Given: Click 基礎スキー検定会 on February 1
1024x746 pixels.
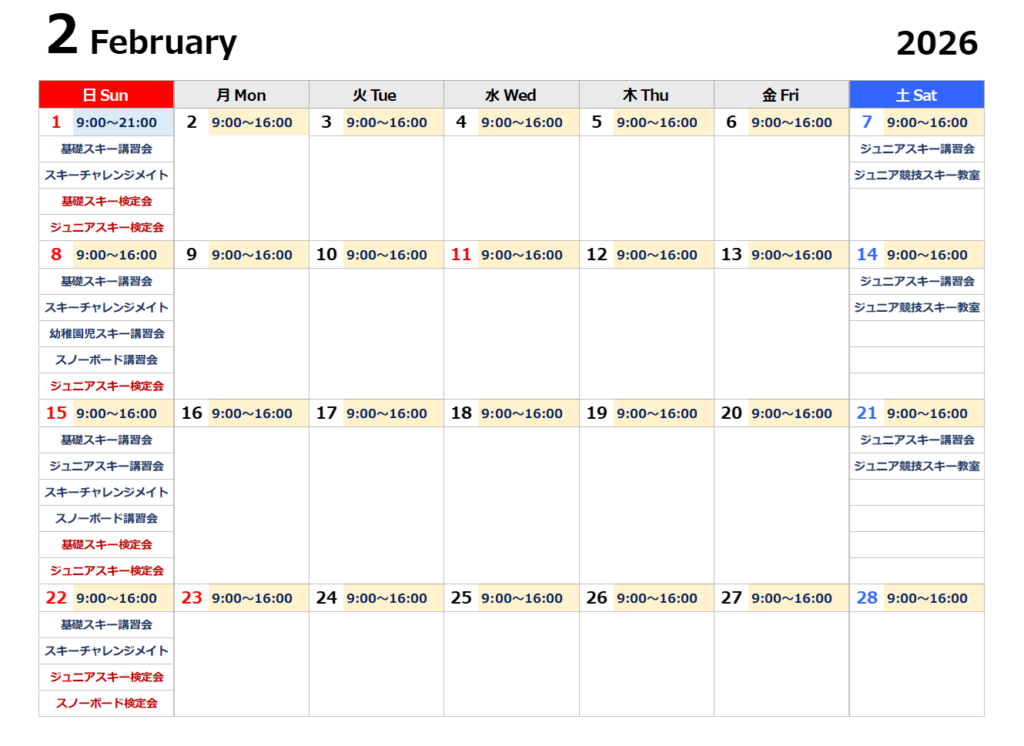Looking at the screenshot, I should tap(106, 201).
